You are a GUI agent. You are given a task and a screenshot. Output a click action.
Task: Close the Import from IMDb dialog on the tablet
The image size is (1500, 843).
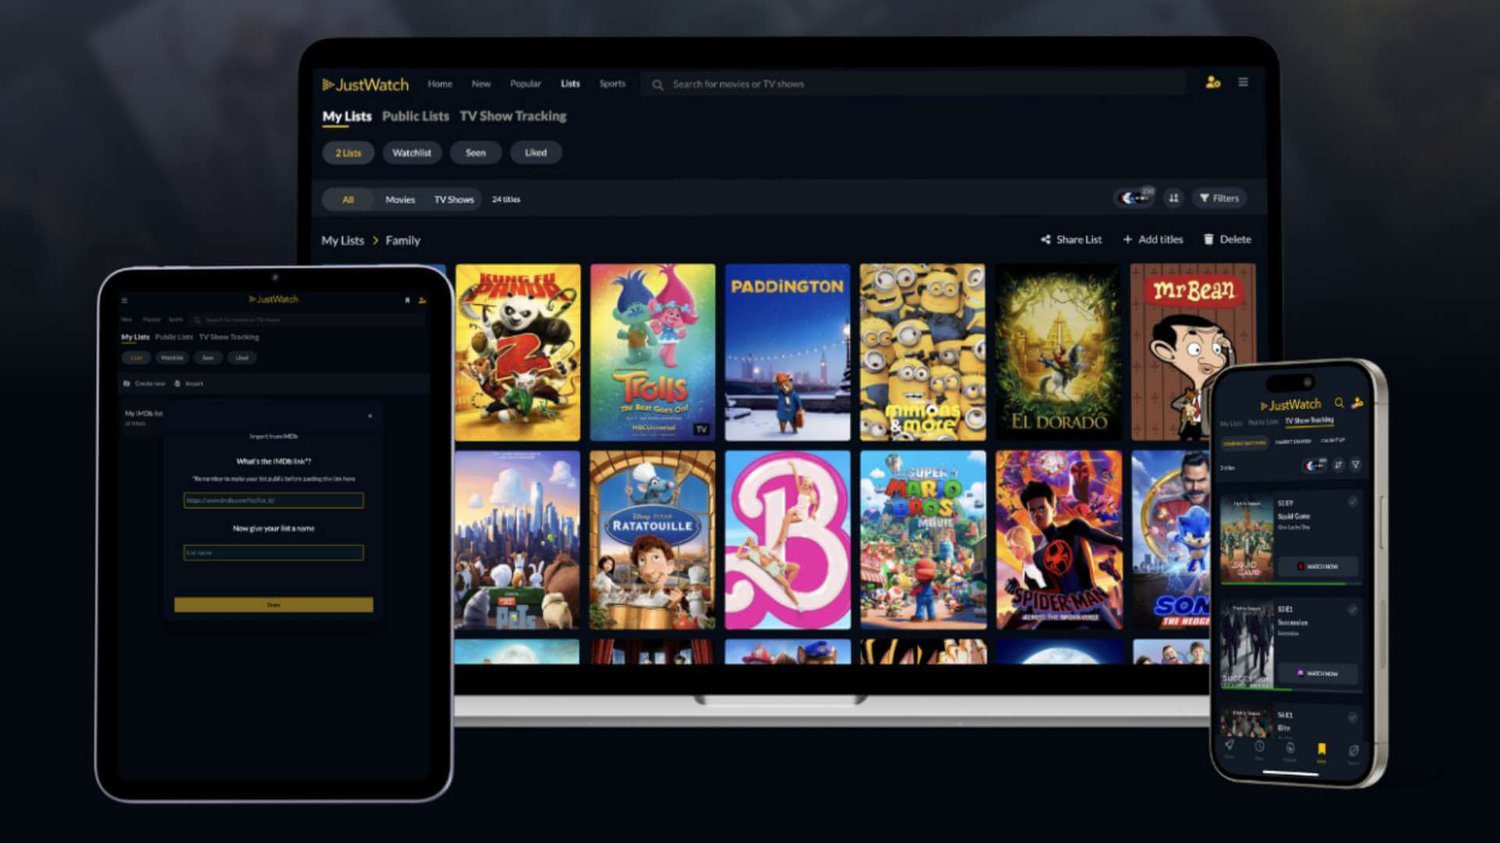370,415
